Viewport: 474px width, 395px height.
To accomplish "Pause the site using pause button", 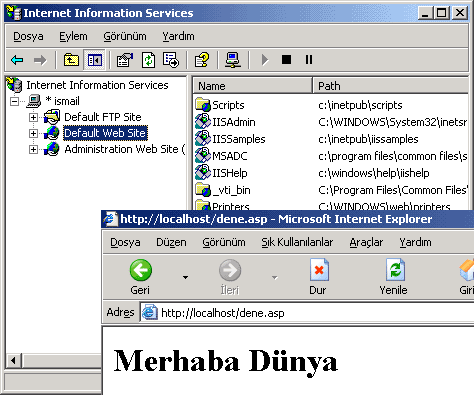I will (309, 60).
